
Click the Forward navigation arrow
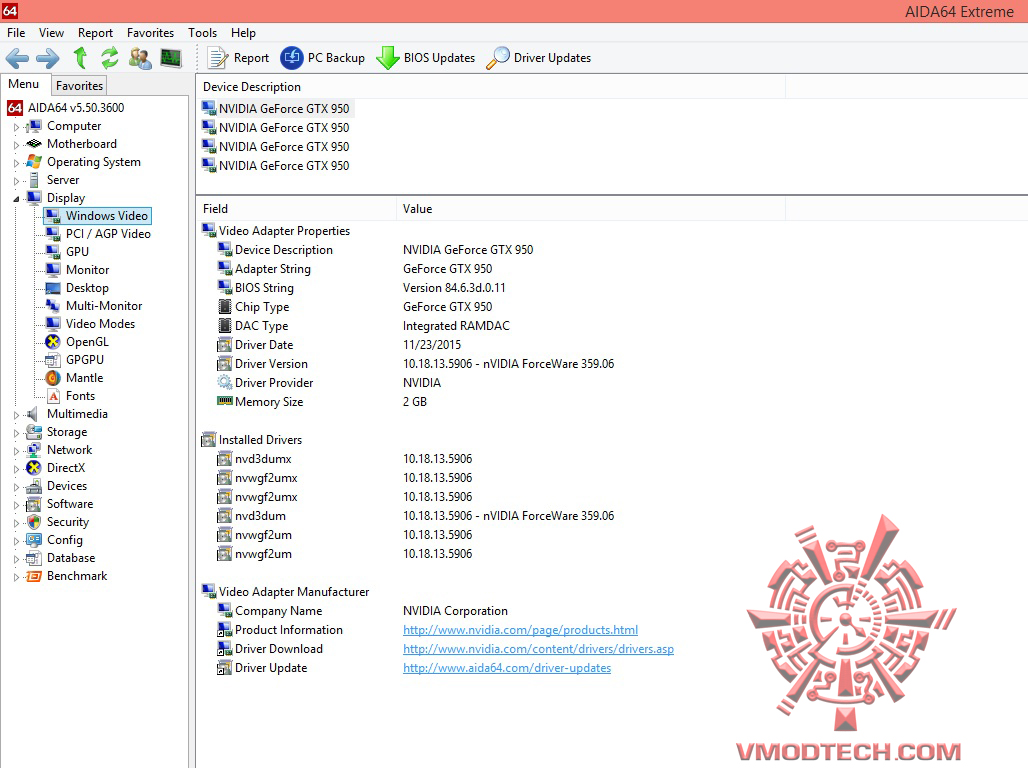(x=47, y=58)
